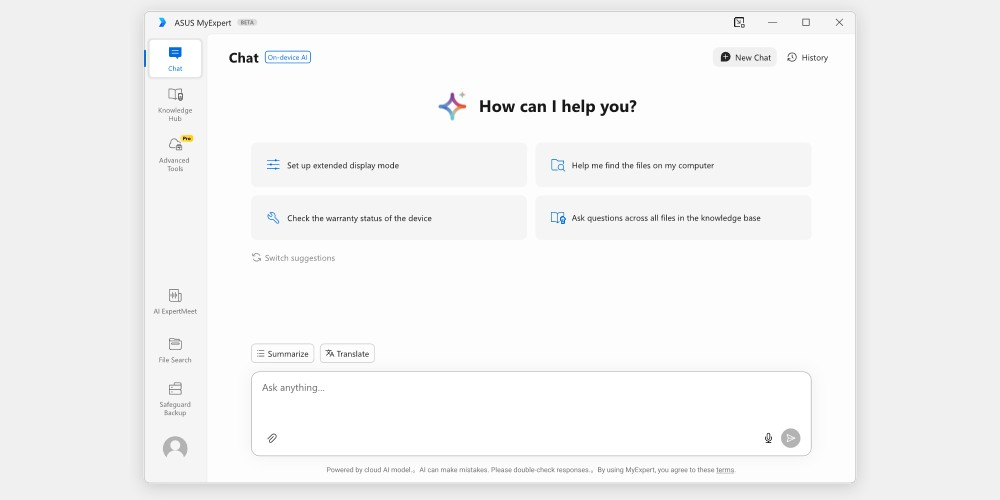This screenshot has width=1000, height=500.
Task: Click the Summarize button
Action: click(282, 354)
